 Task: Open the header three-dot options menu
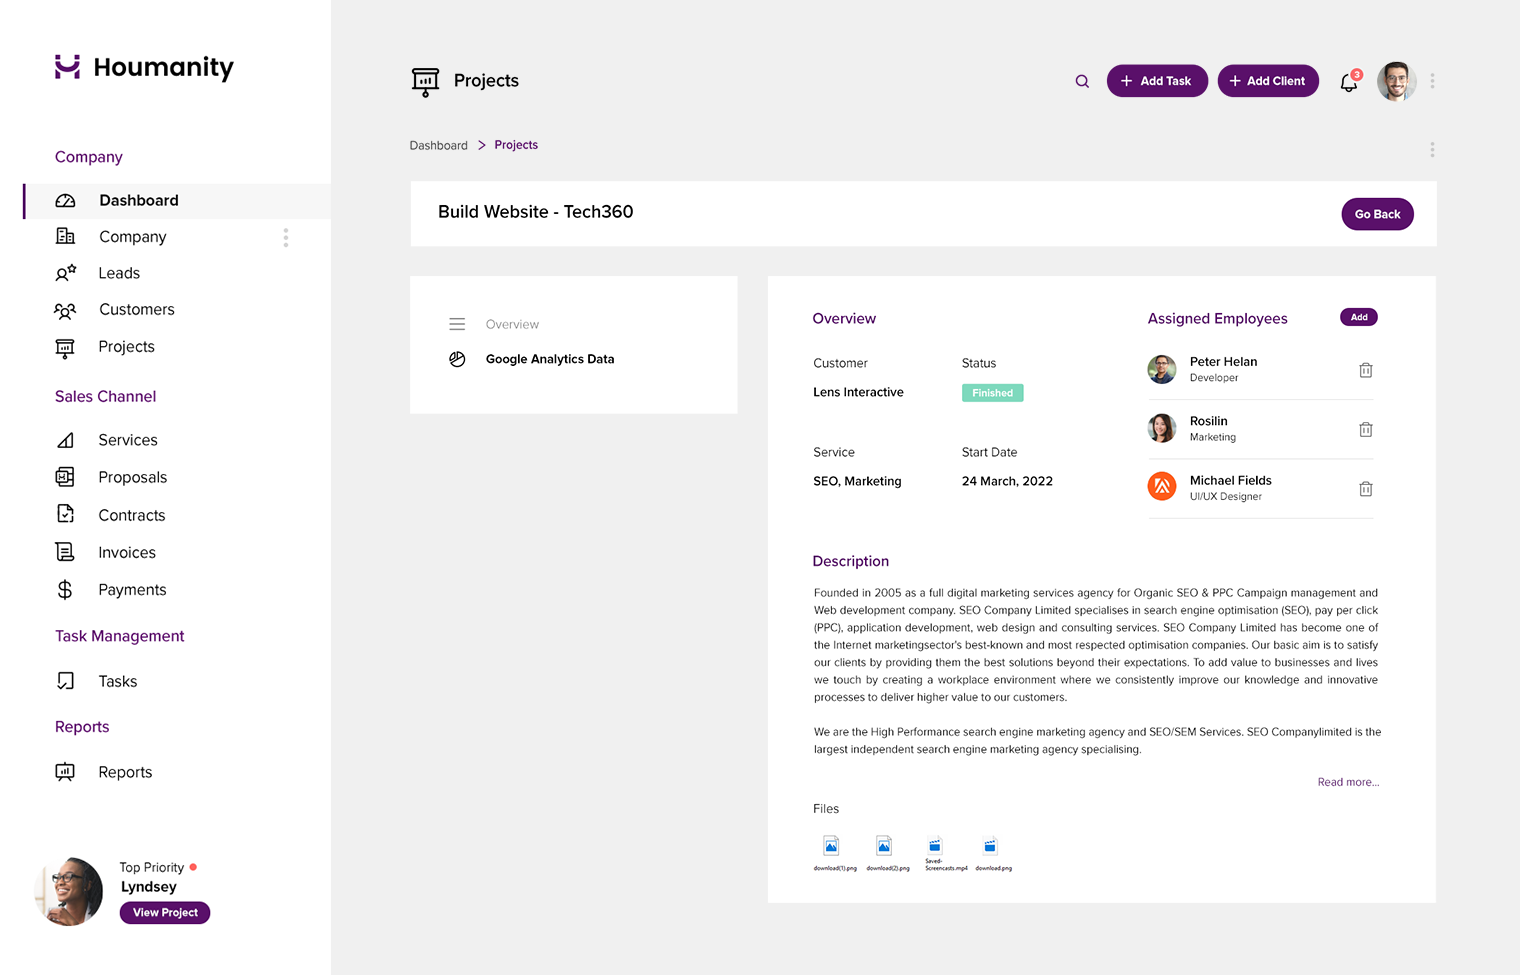(1432, 81)
